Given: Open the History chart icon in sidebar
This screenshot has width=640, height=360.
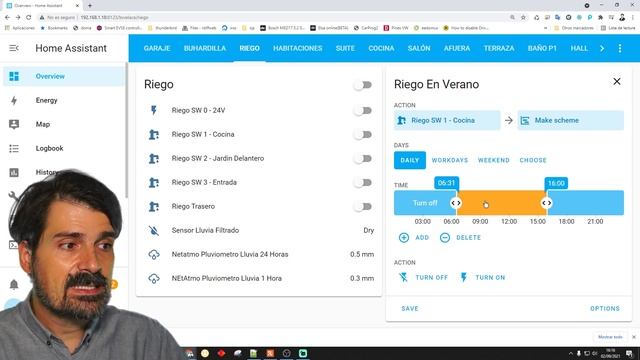Looking at the screenshot, I should [x=14, y=172].
